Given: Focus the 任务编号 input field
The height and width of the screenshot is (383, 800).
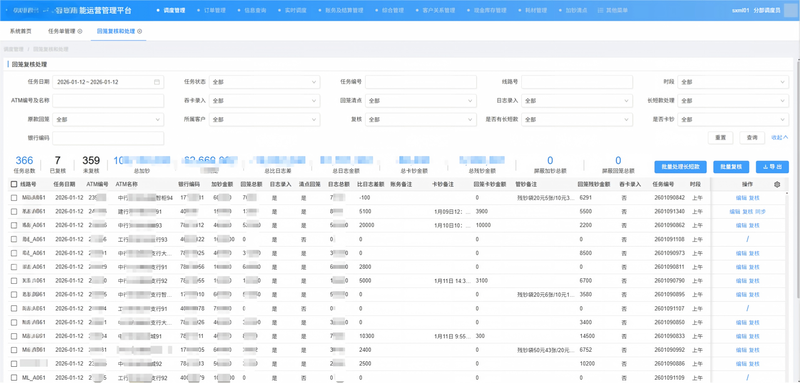Looking at the screenshot, I should (421, 82).
